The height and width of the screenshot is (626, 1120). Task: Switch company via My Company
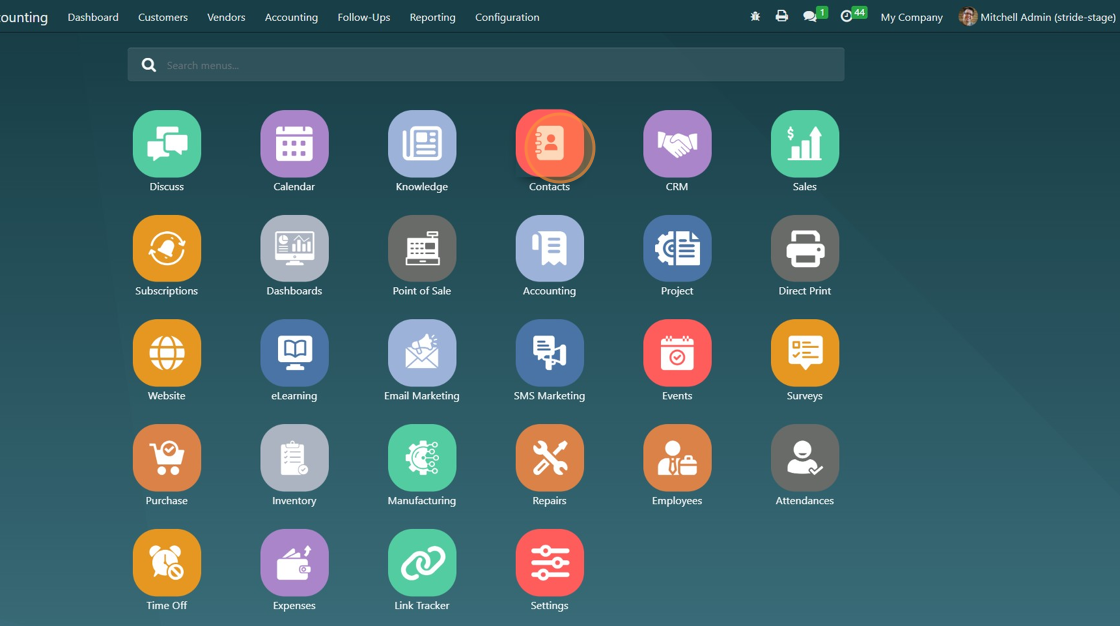[911, 17]
